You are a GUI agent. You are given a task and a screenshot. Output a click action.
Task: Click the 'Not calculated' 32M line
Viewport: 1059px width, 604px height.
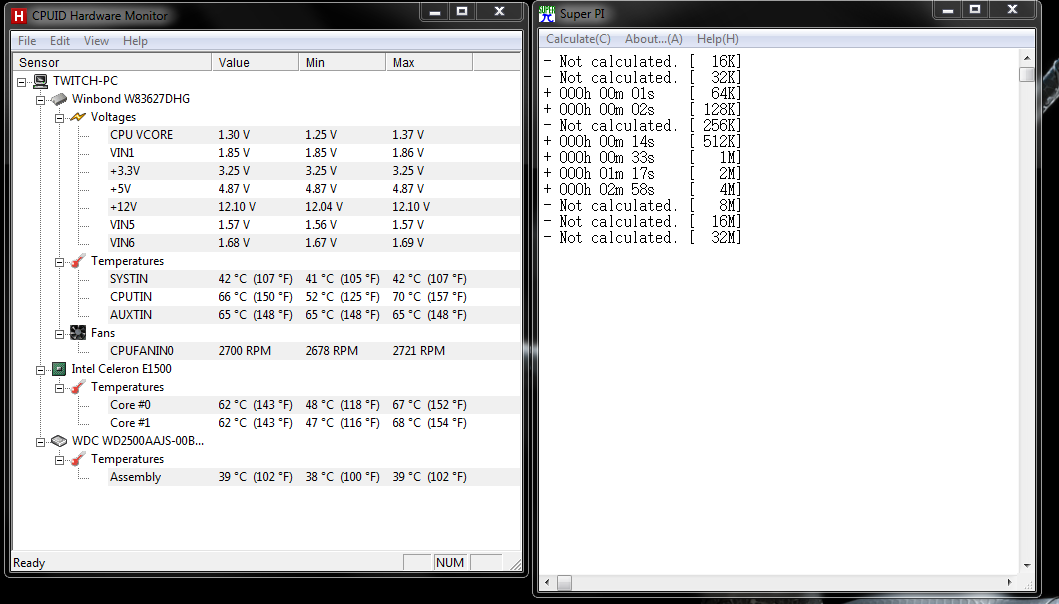coord(642,238)
